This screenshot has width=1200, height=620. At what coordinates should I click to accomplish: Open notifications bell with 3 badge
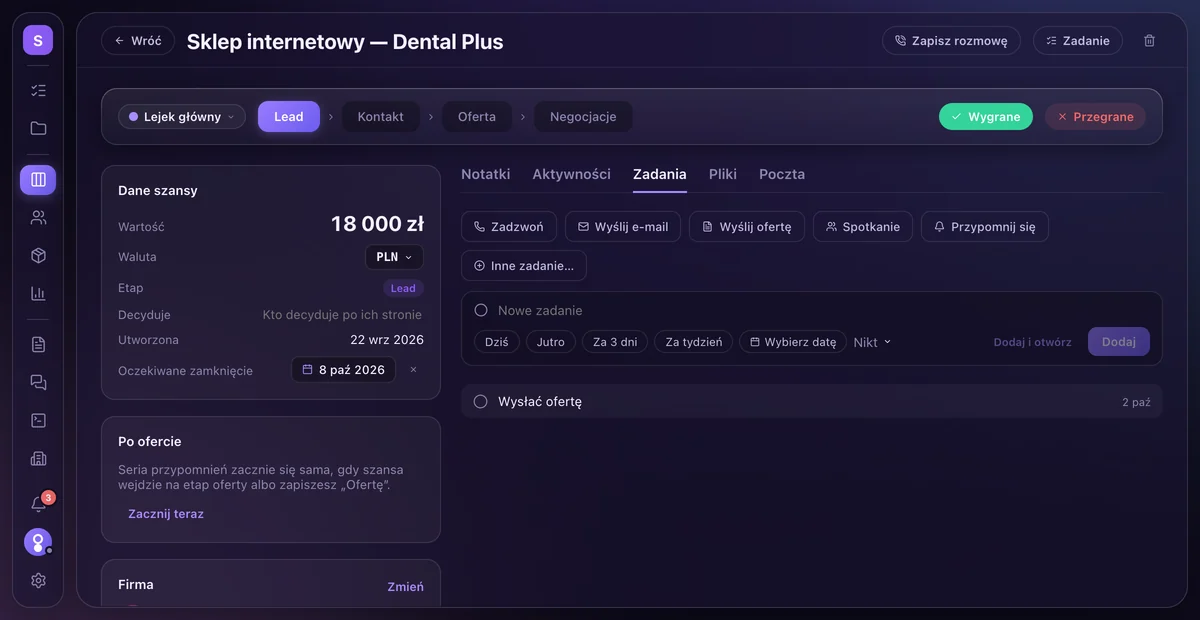38,504
